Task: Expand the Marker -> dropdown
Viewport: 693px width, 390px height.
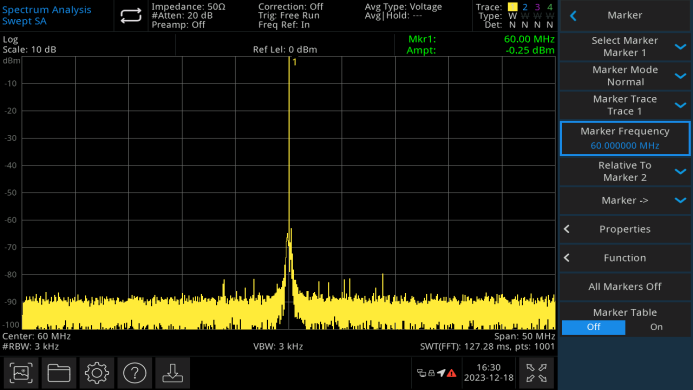Action: pyautogui.click(x=624, y=200)
